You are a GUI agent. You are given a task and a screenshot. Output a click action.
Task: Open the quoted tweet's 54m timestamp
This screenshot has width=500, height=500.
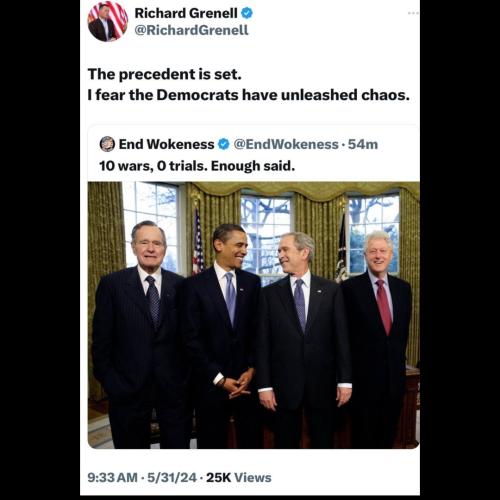point(363,144)
